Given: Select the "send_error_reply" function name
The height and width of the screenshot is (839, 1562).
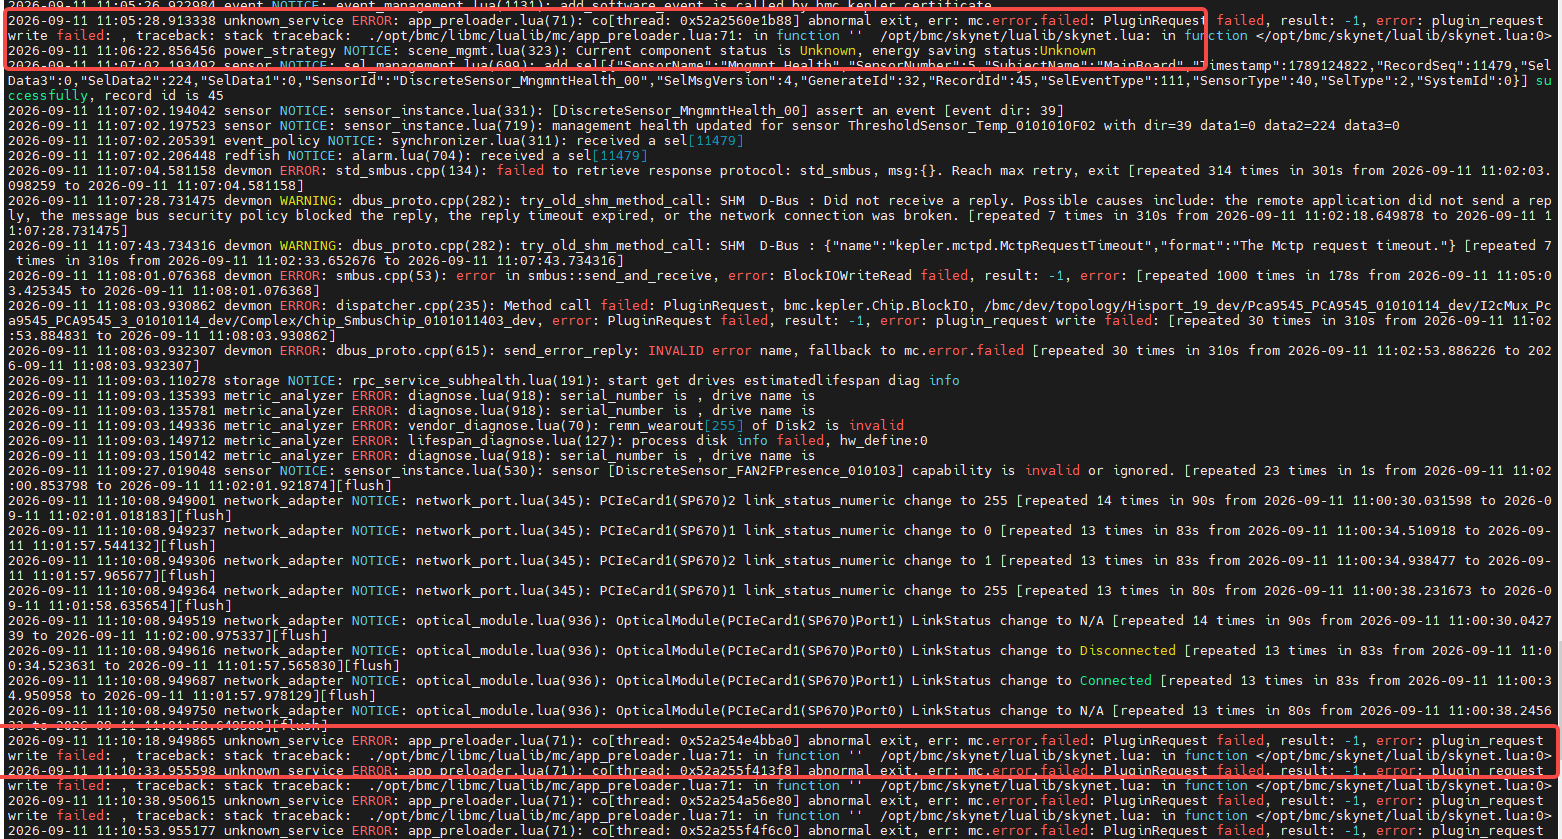Looking at the screenshot, I should click(567, 351).
